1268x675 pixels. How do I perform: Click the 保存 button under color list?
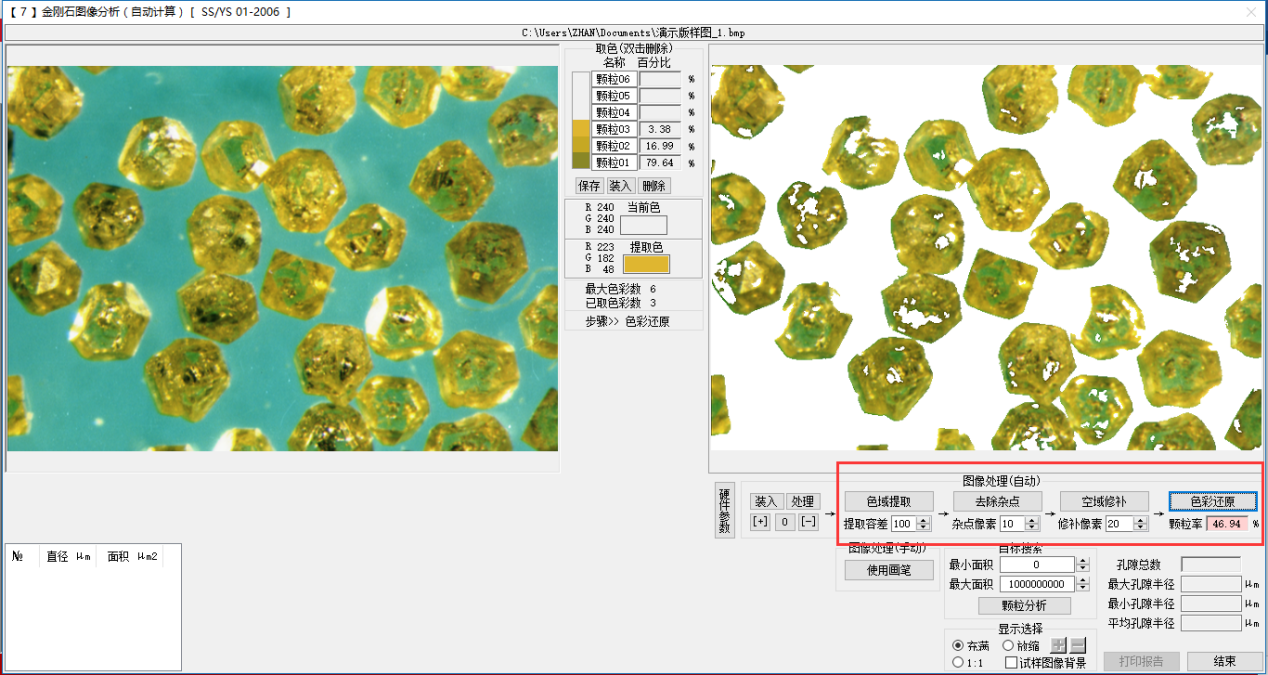tap(589, 186)
